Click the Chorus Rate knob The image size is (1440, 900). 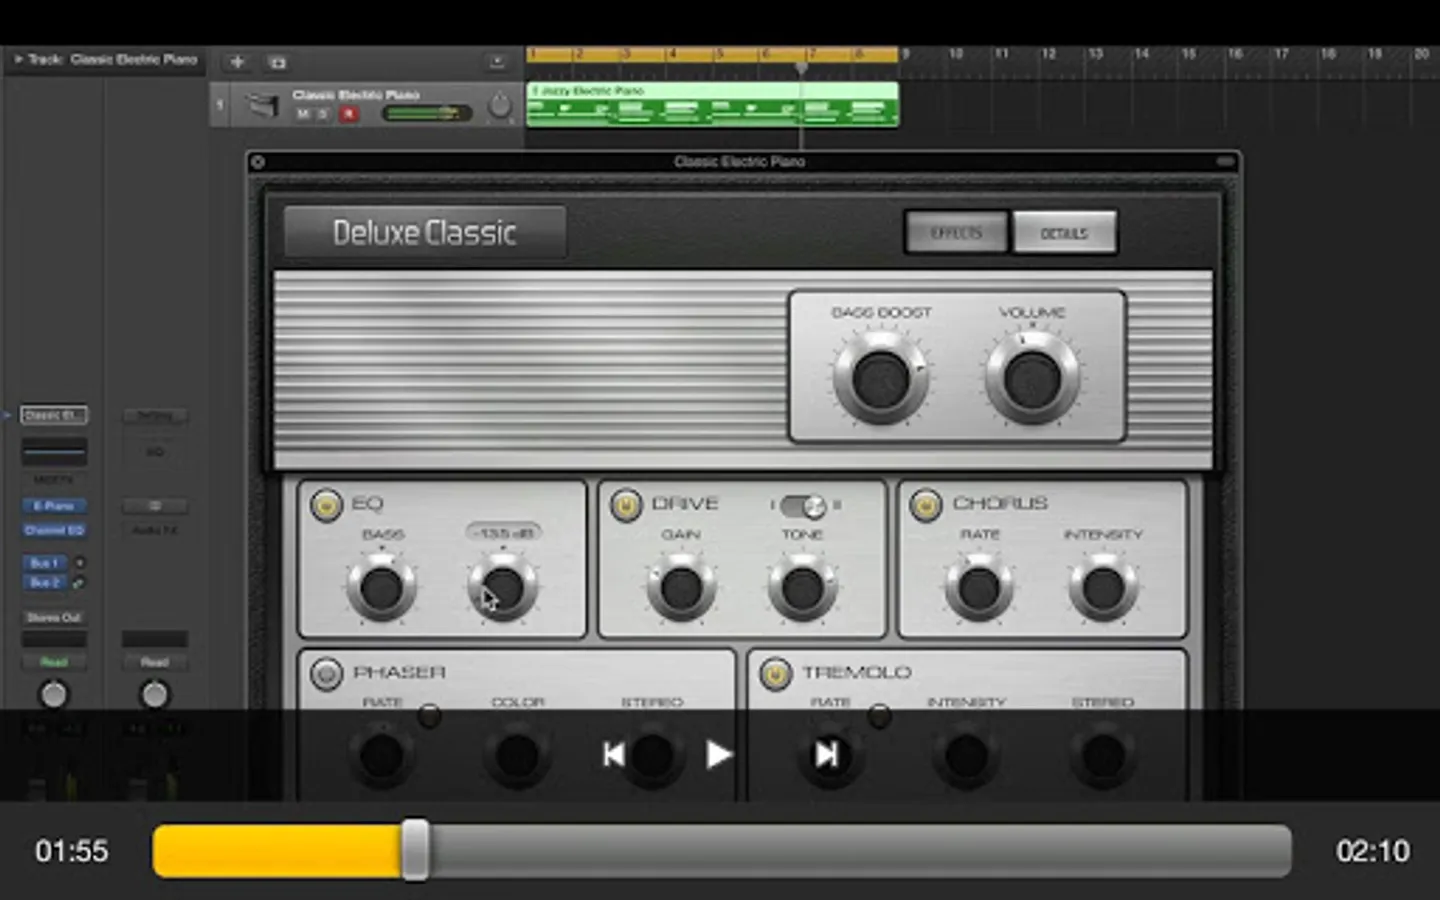point(979,588)
